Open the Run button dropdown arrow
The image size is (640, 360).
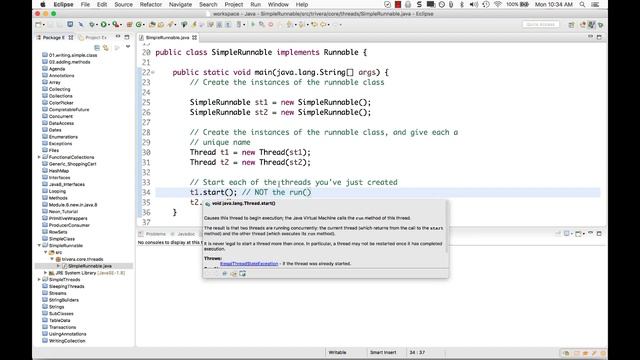[109, 24]
